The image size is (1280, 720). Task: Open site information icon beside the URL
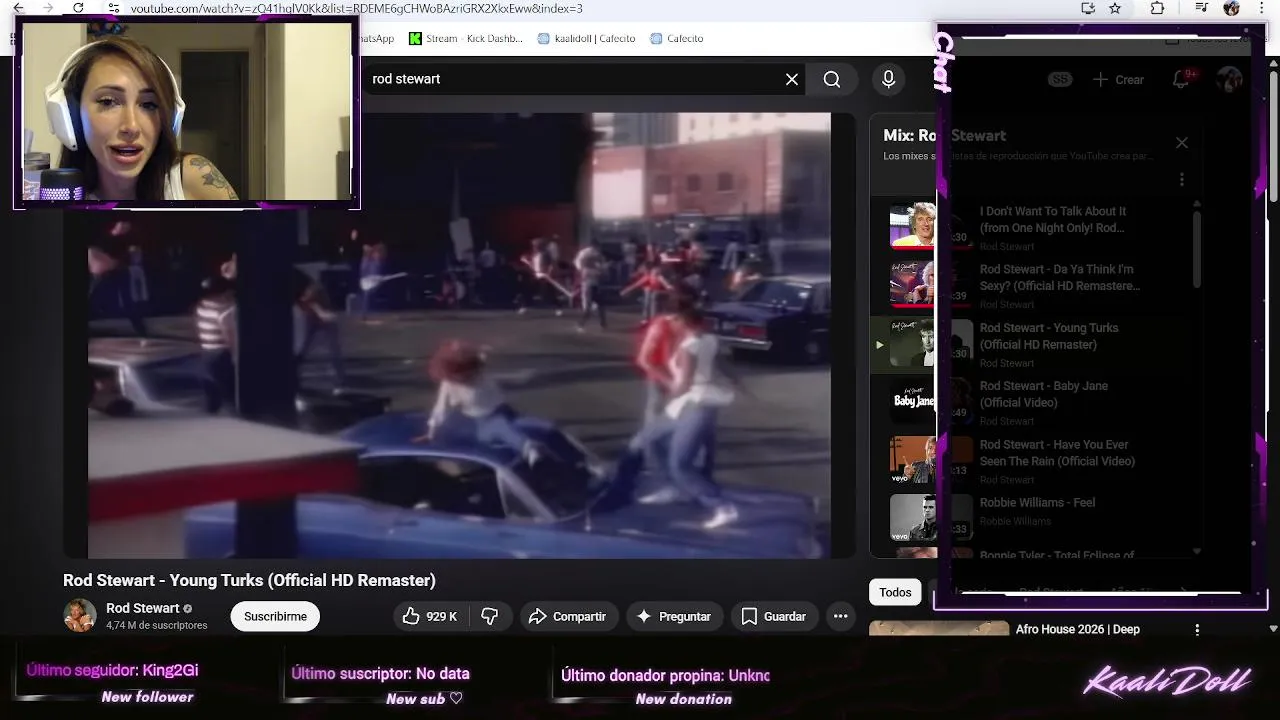pos(114,8)
